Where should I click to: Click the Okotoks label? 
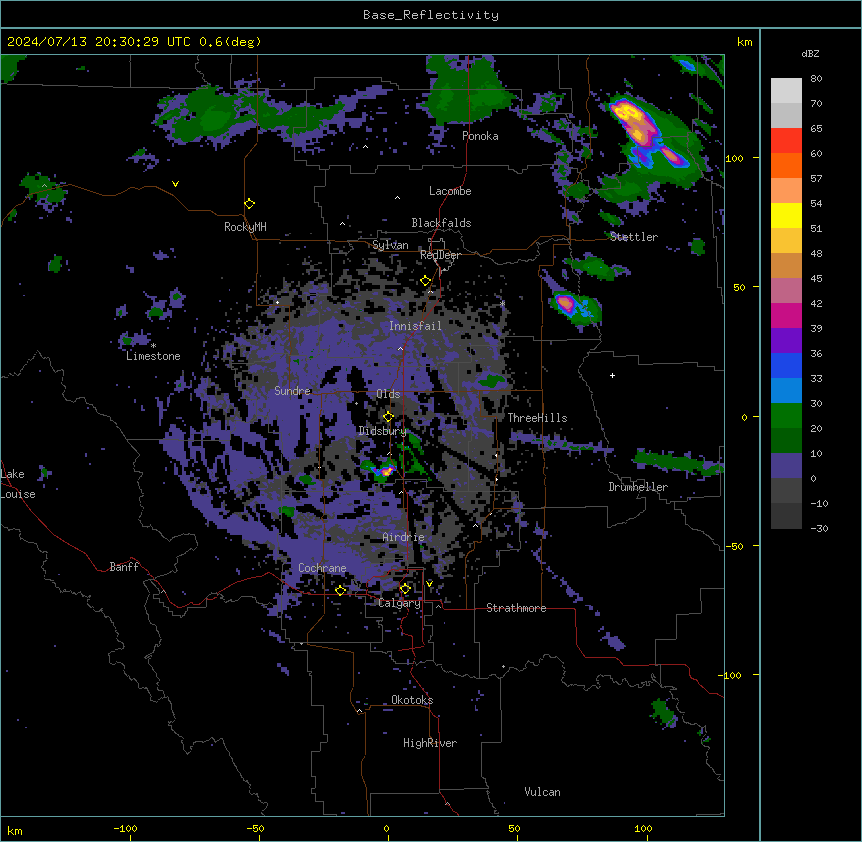click(412, 700)
